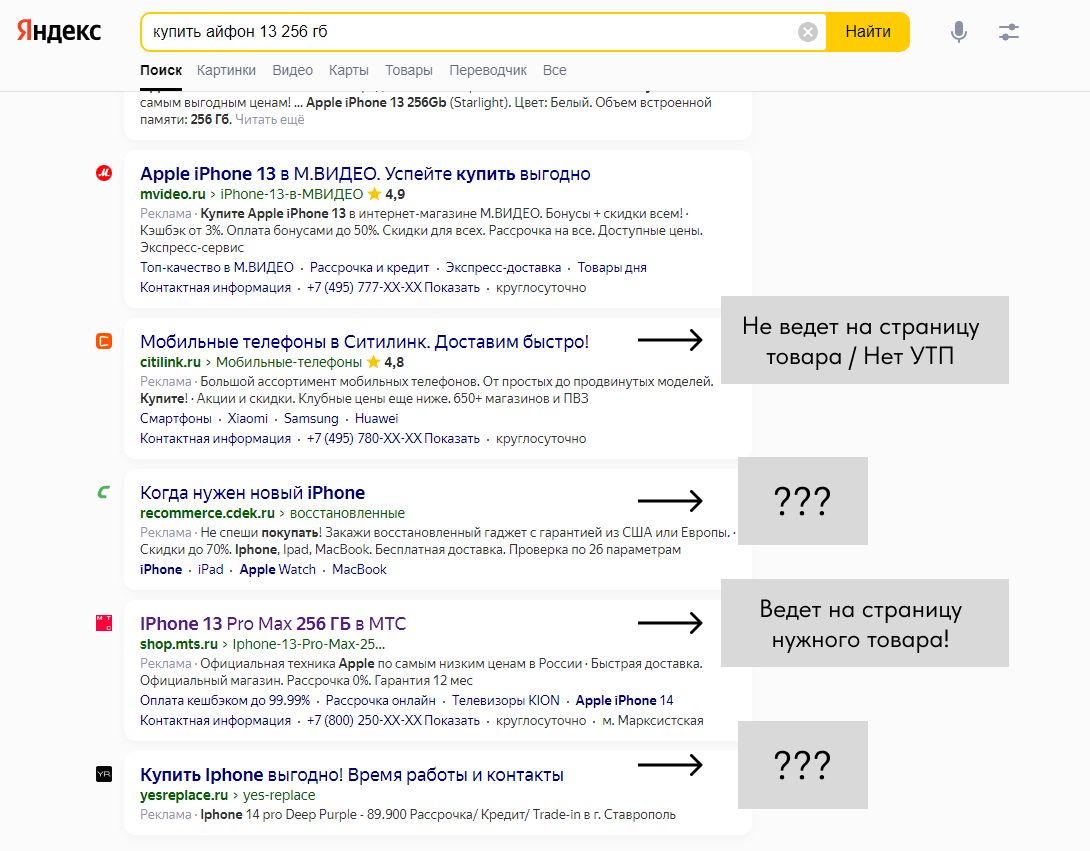Clear the search query with X icon
The width and height of the screenshot is (1090, 851).
point(807,32)
